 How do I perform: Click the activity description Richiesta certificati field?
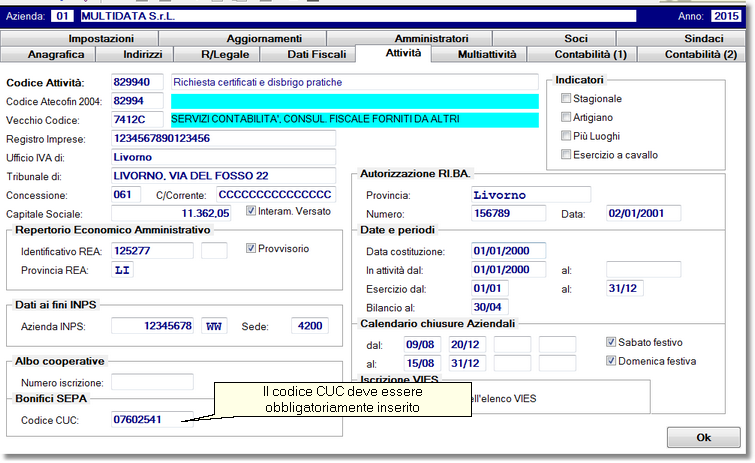tap(355, 82)
